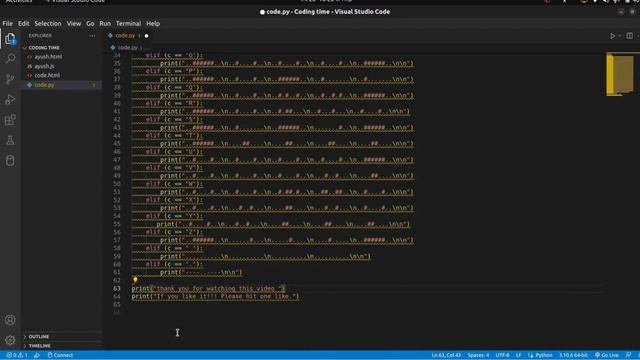Viewport: 640px width, 360px height.
Task: Open the database icon in activity bar
Action: tap(10, 160)
